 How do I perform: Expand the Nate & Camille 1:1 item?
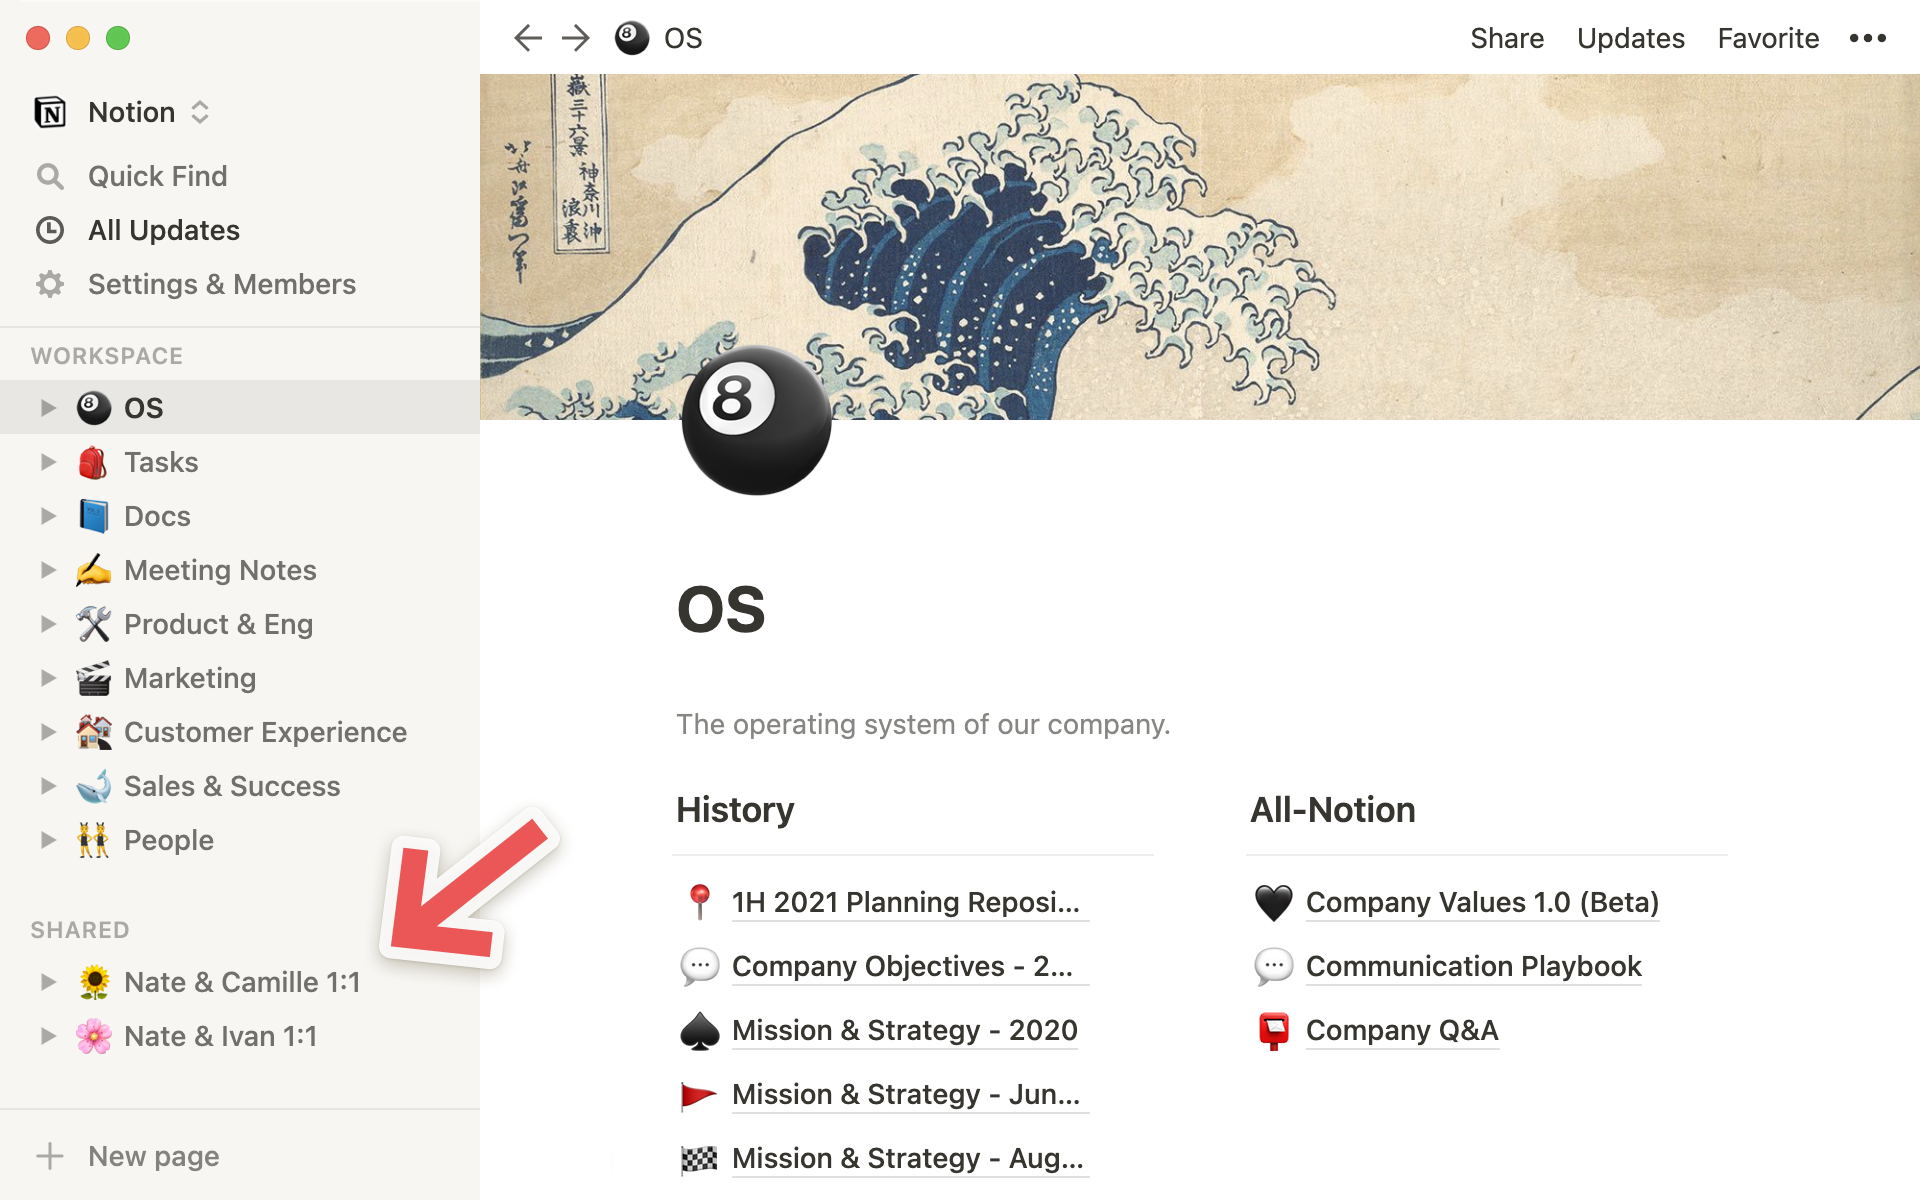tap(46, 980)
